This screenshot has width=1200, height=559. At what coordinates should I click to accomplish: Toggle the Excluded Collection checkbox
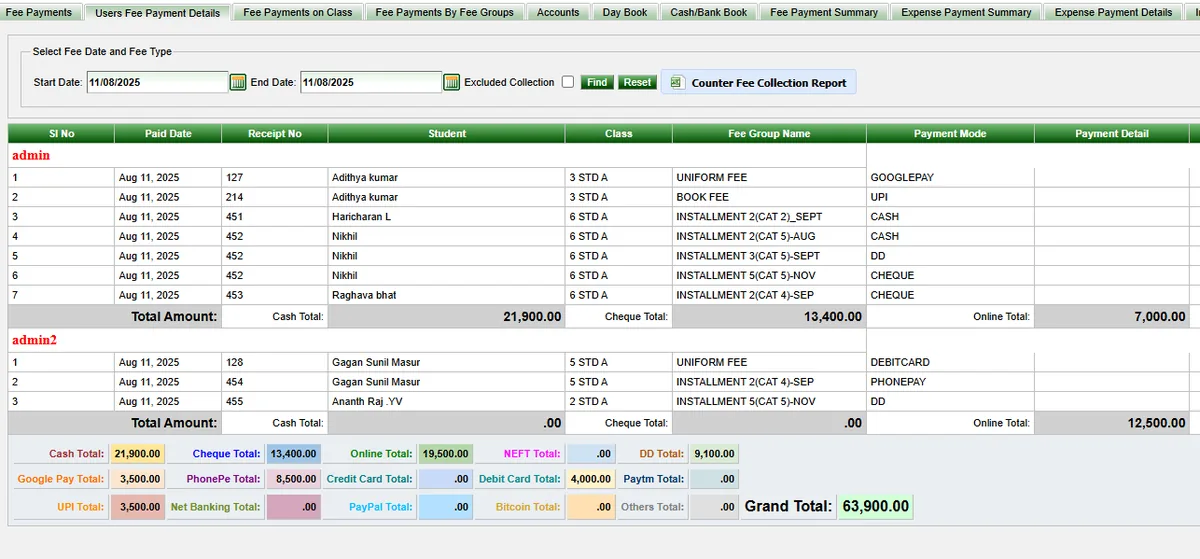568,82
